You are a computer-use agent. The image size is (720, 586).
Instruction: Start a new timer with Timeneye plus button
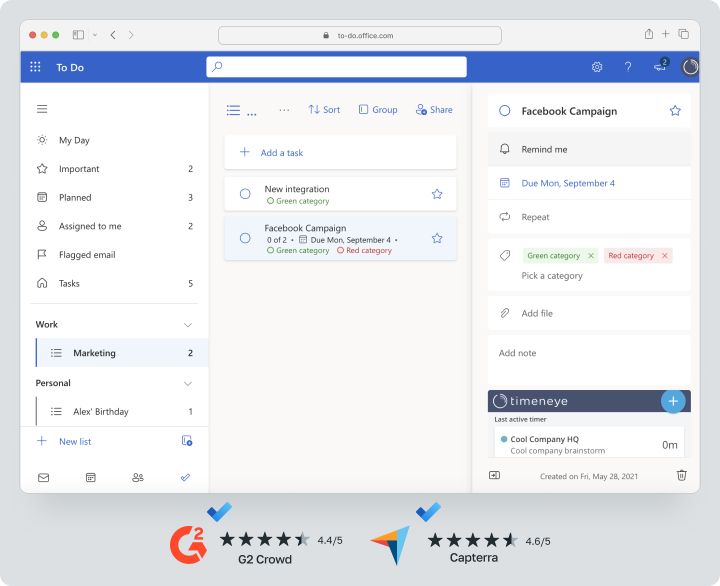coord(673,401)
